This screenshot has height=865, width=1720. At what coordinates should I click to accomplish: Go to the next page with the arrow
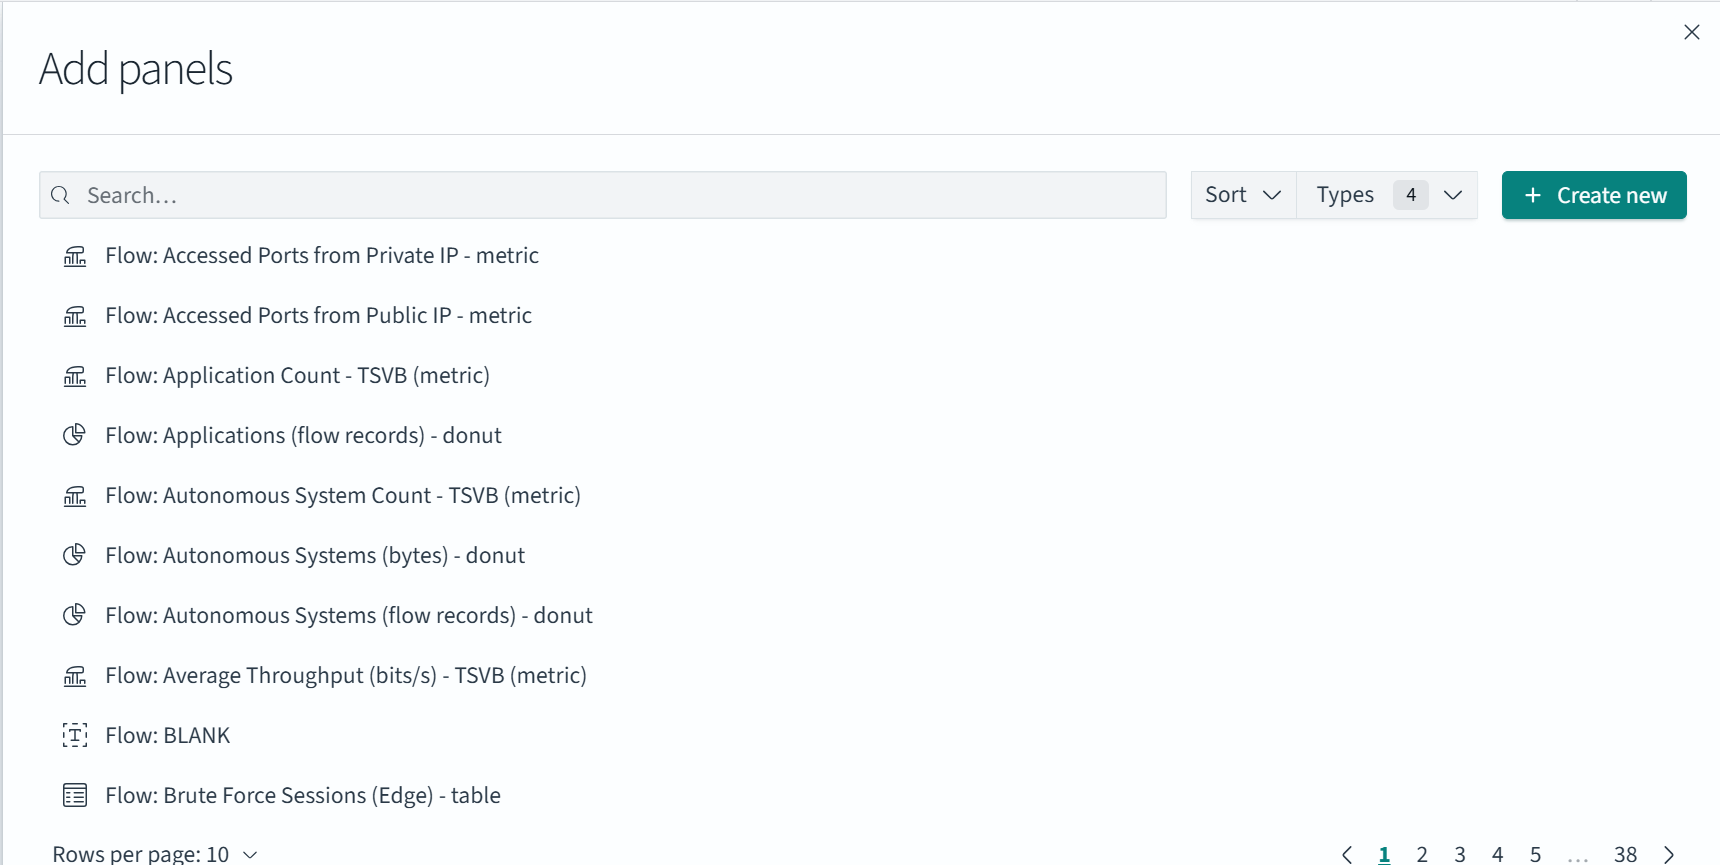tap(1668, 854)
